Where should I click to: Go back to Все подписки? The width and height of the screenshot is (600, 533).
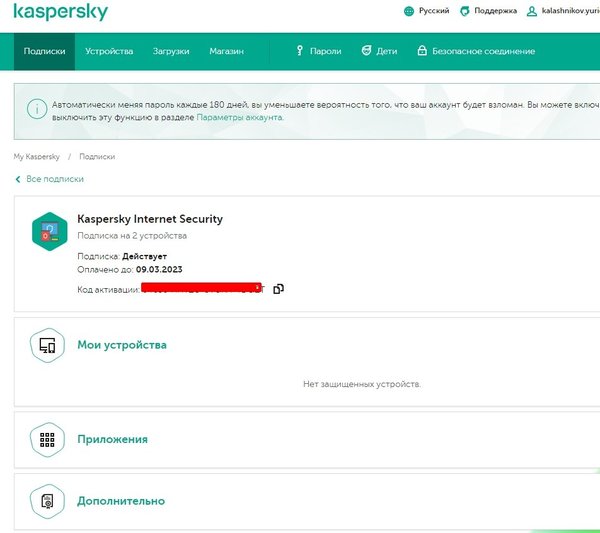[55, 179]
